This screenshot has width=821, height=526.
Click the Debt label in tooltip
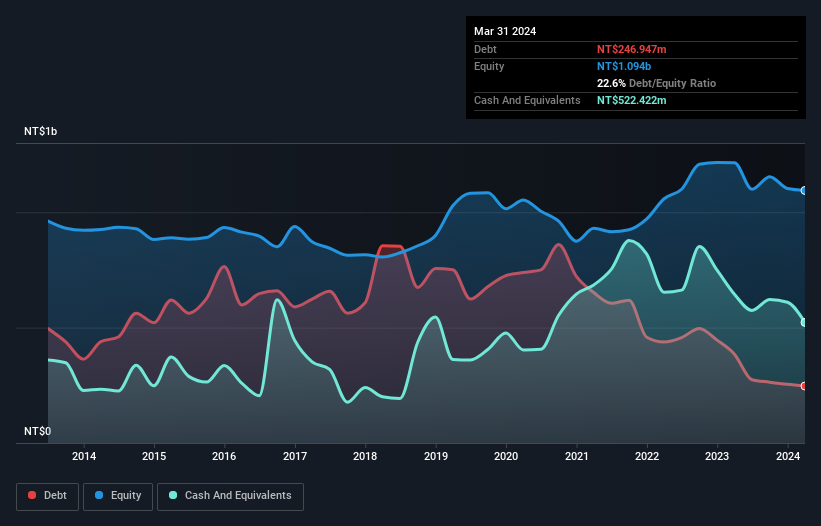click(485, 49)
